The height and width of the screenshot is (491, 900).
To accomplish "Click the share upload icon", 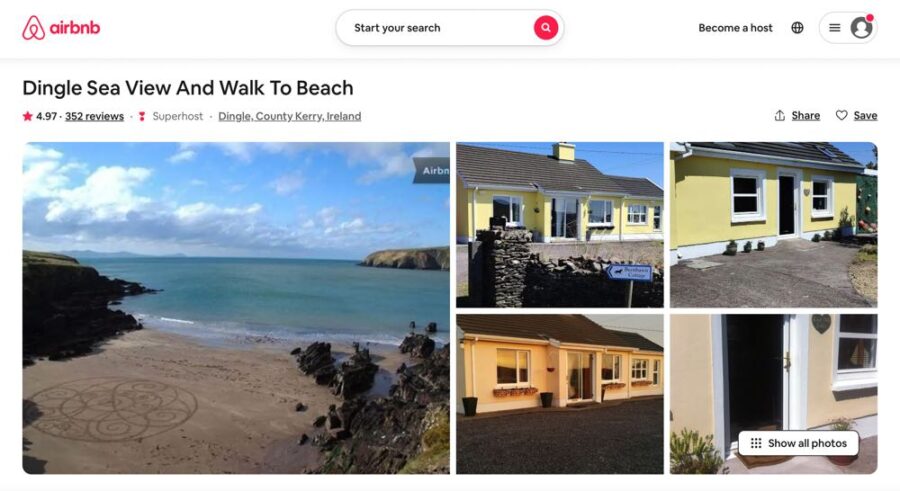I will 779,115.
